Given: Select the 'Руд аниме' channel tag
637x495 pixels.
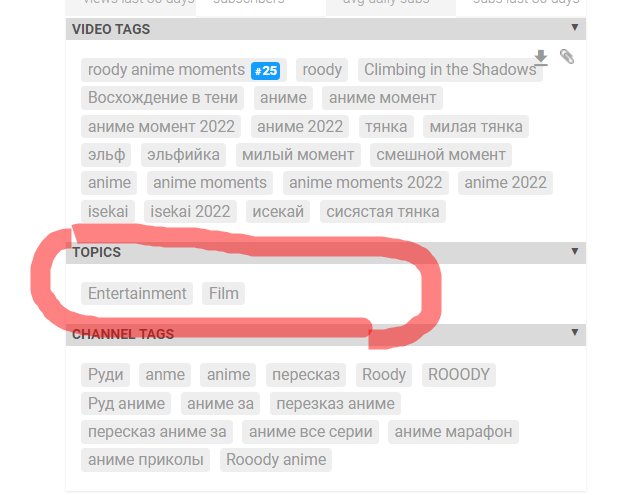Looking at the screenshot, I should [126, 404].
